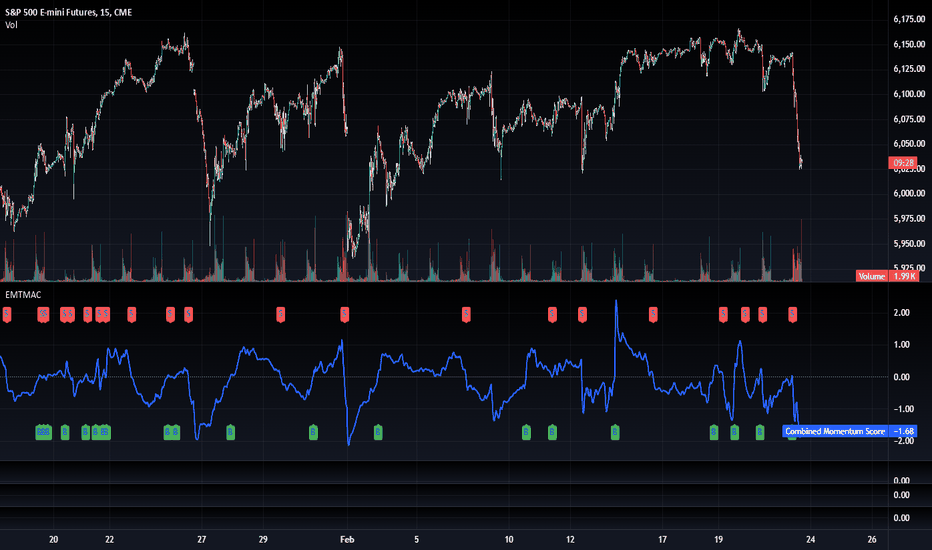Select the -1.68 momentum value tag

903,431
